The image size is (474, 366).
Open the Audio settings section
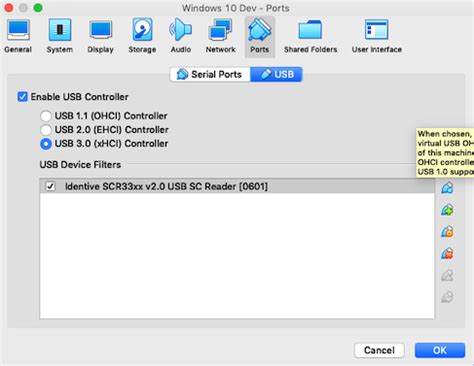click(x=181, y=36)
